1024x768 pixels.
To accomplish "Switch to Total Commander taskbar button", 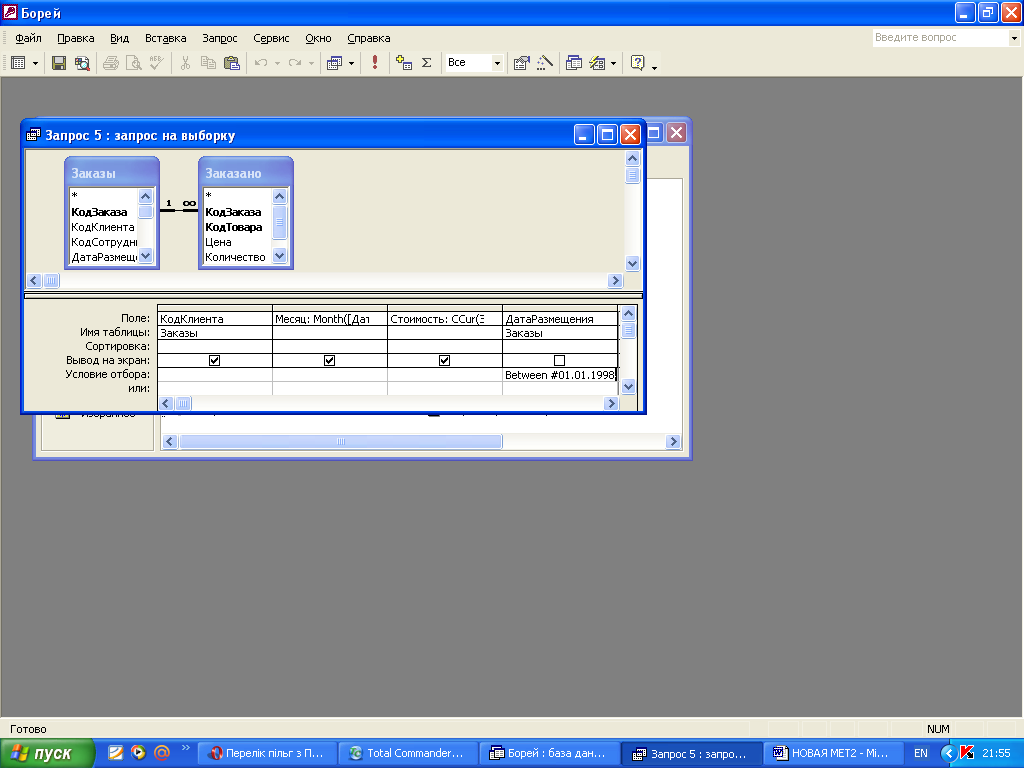I will (x=408, y=753).
